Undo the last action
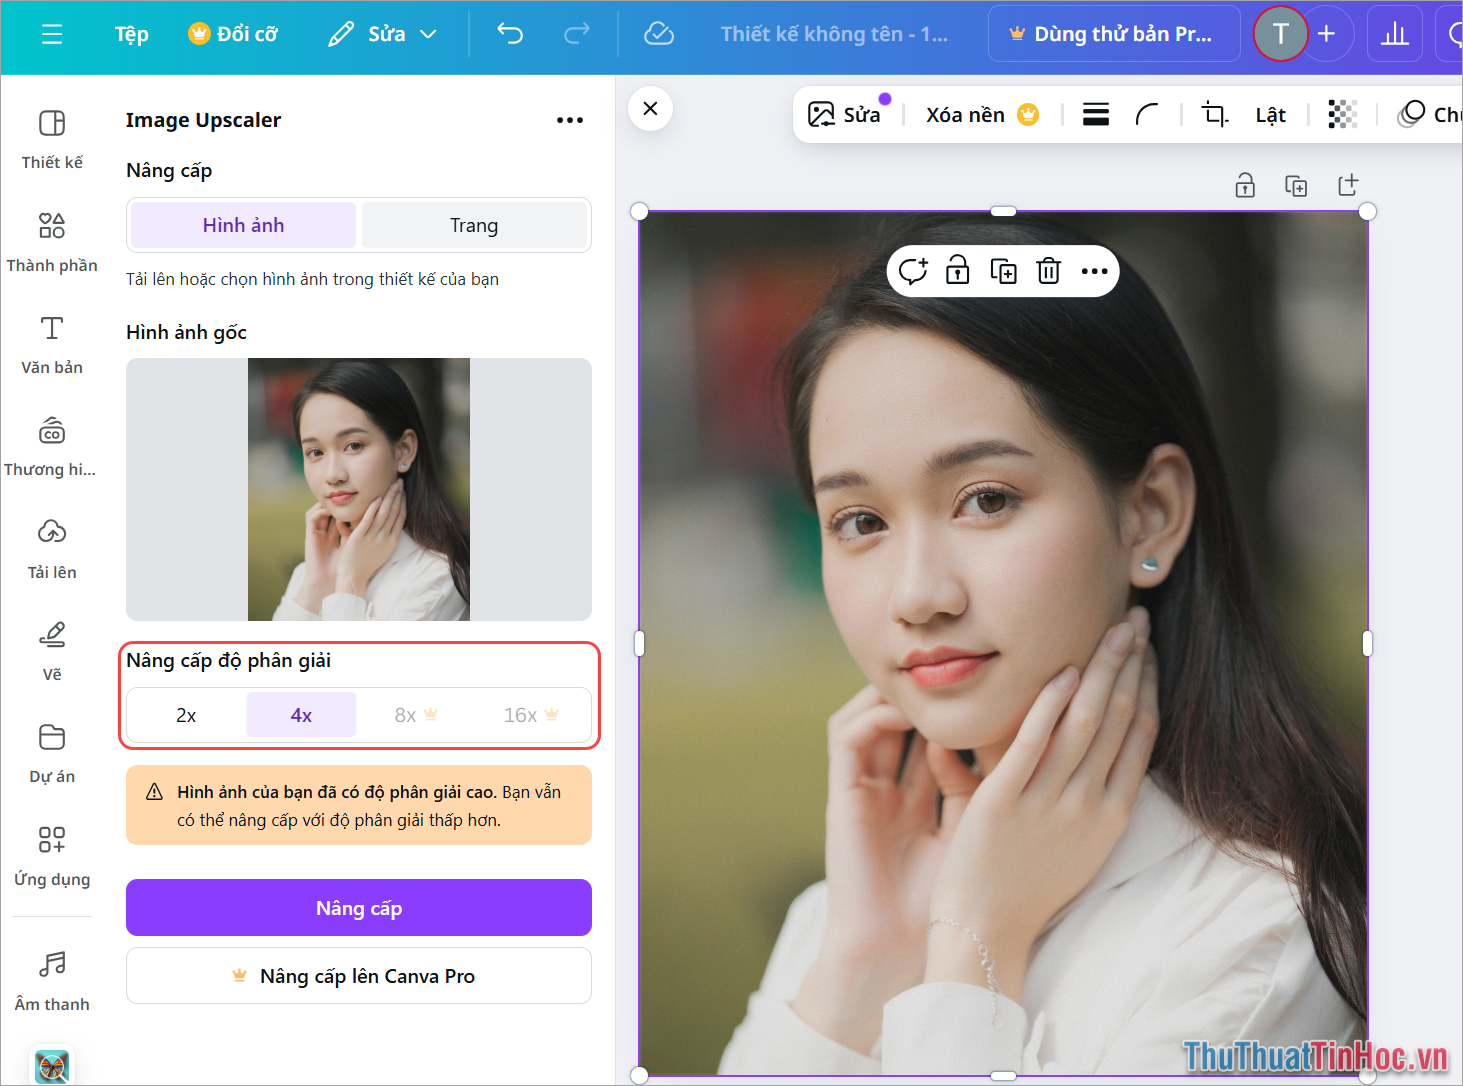This screenshot has height=1086, width=1463. pos(510,34)
